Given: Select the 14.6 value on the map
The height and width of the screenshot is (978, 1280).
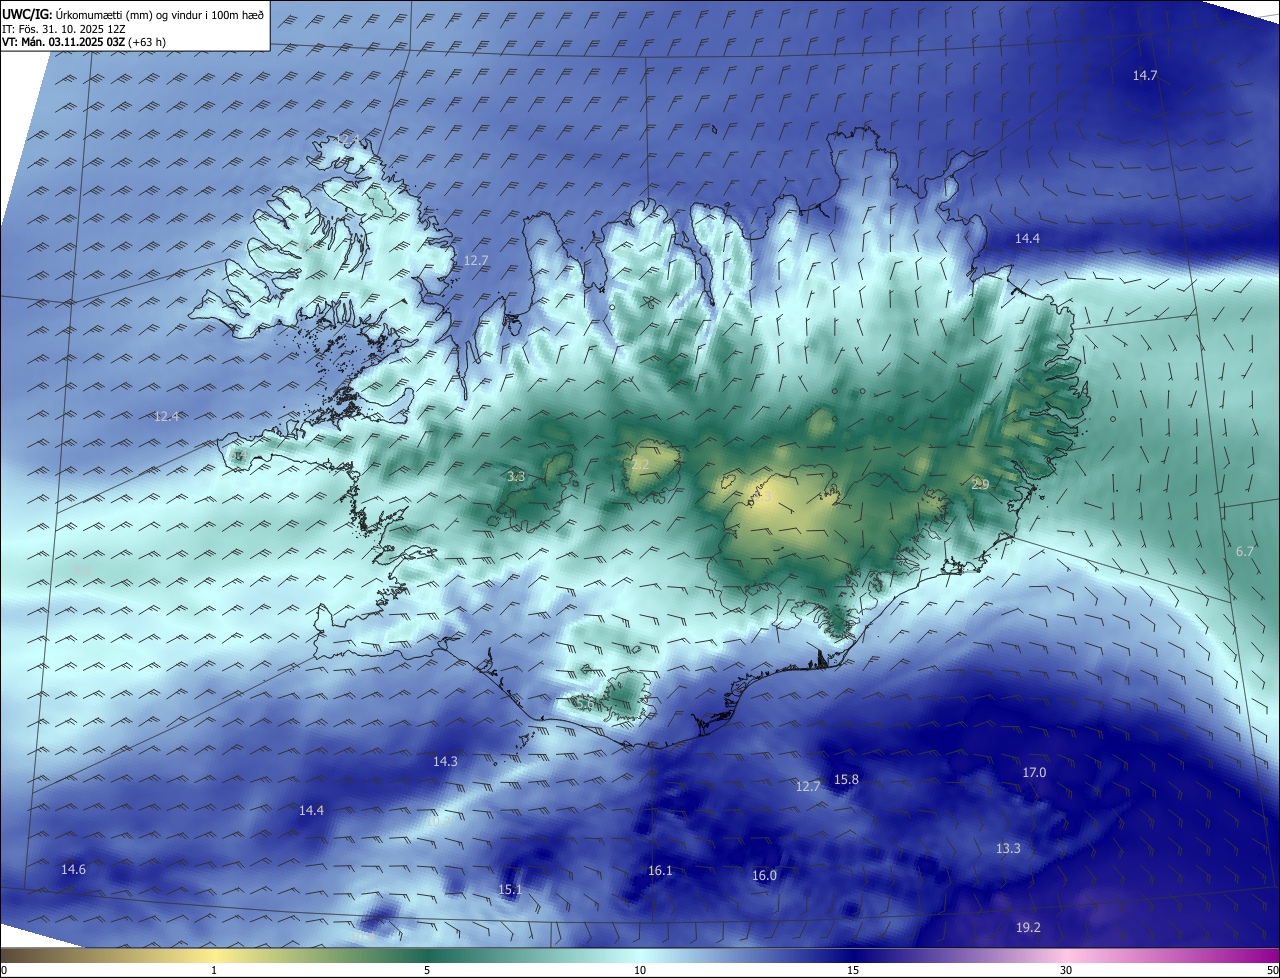Looking at the screenshot, I should click(73, 870).
